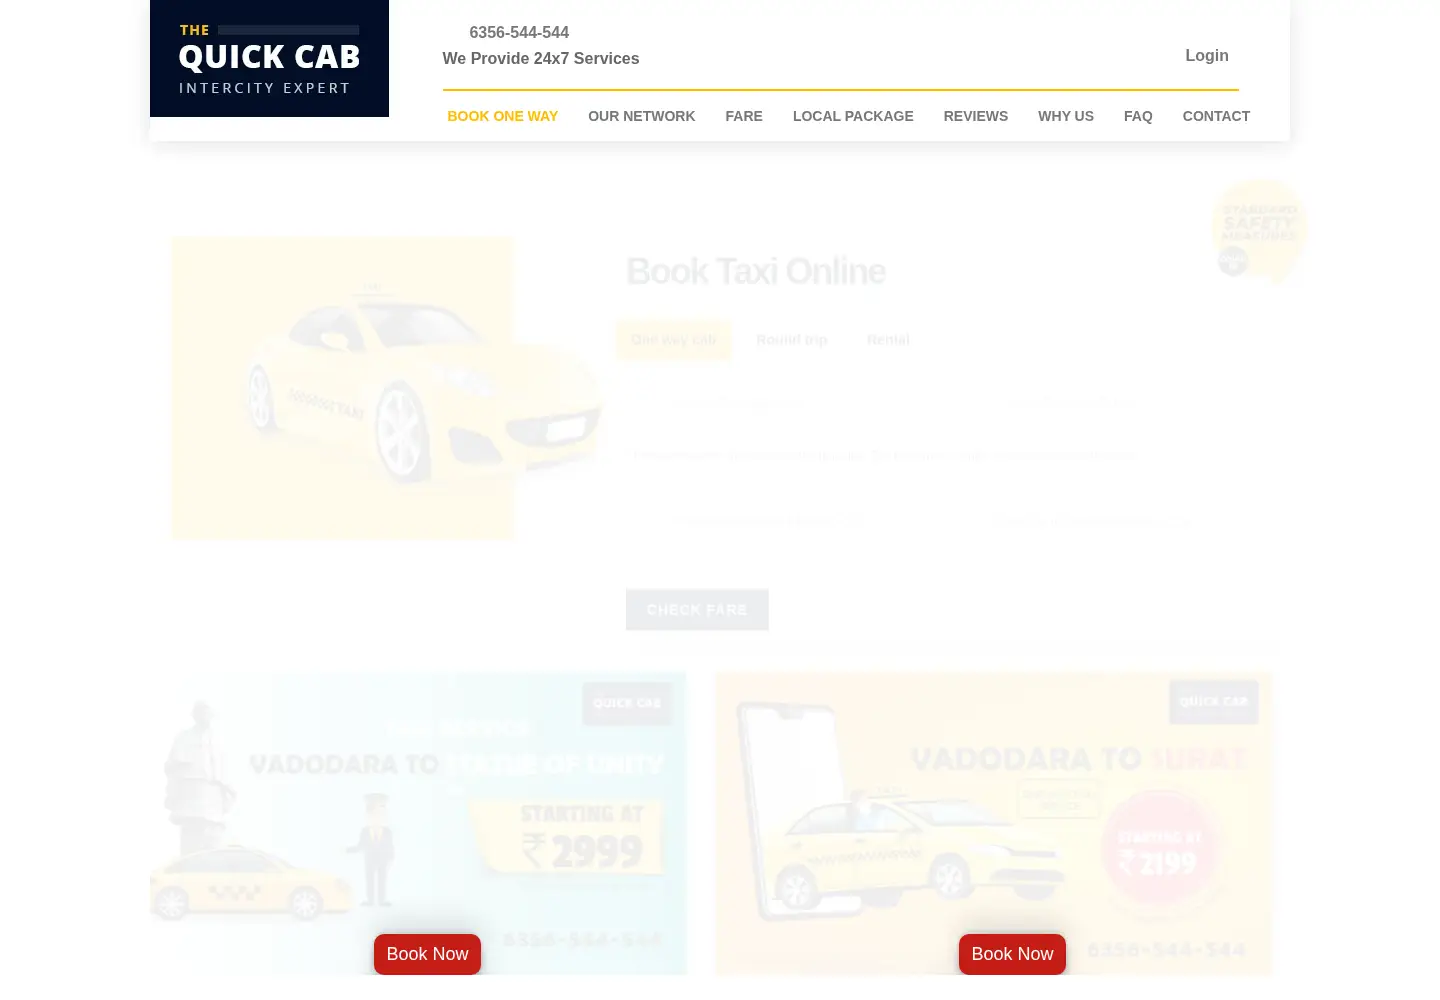Open the Reviews menu item
Screen dimensions: 1440x1000
976,116
